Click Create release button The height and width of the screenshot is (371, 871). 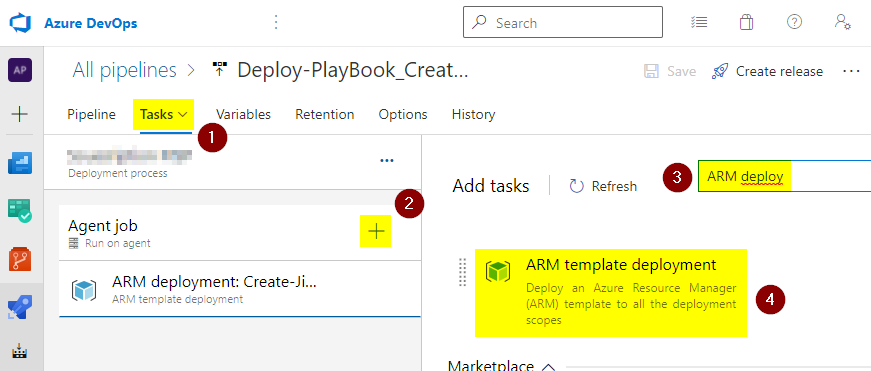coord(767,72)
